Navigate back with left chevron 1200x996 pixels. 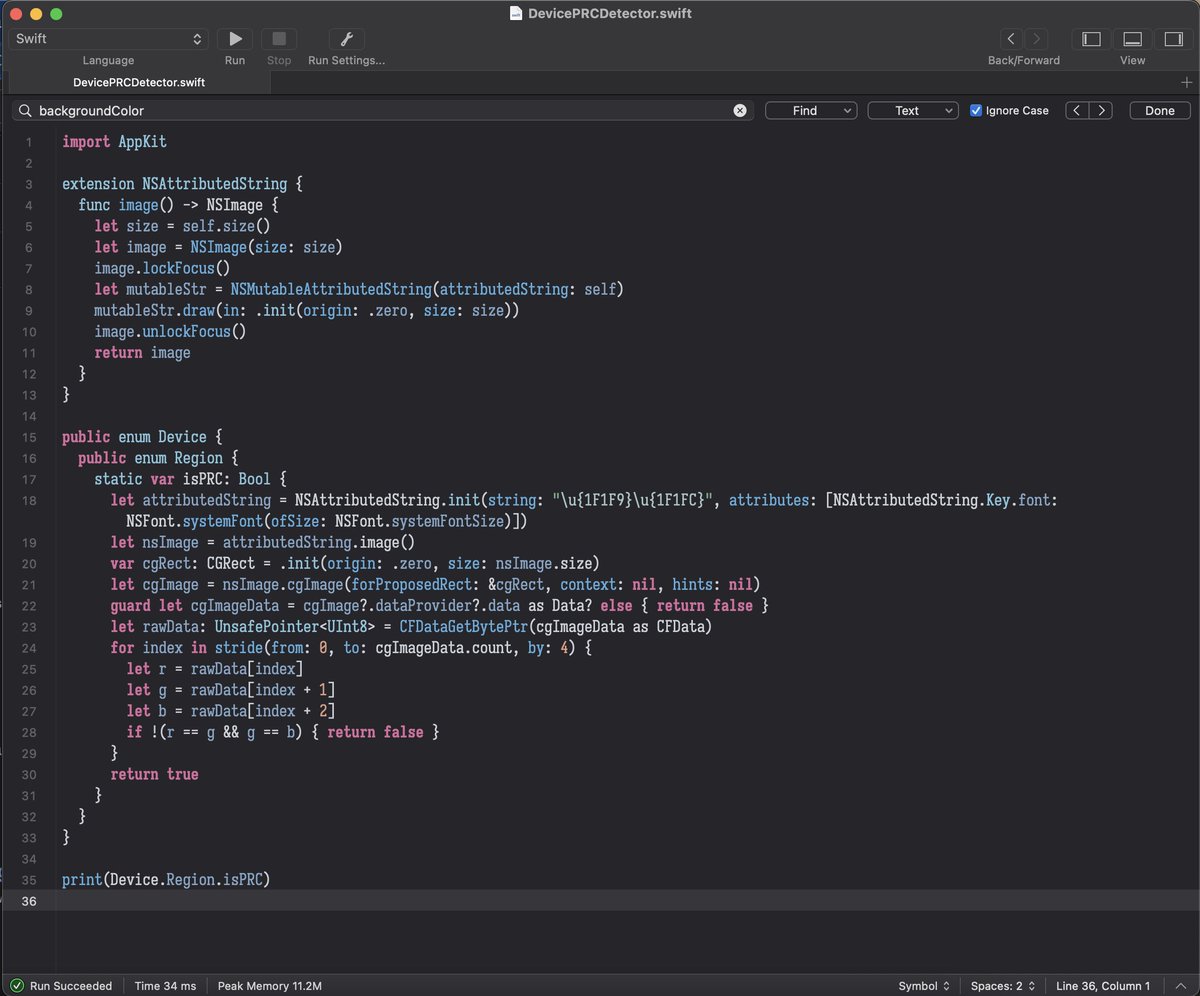click(1011, 39)
